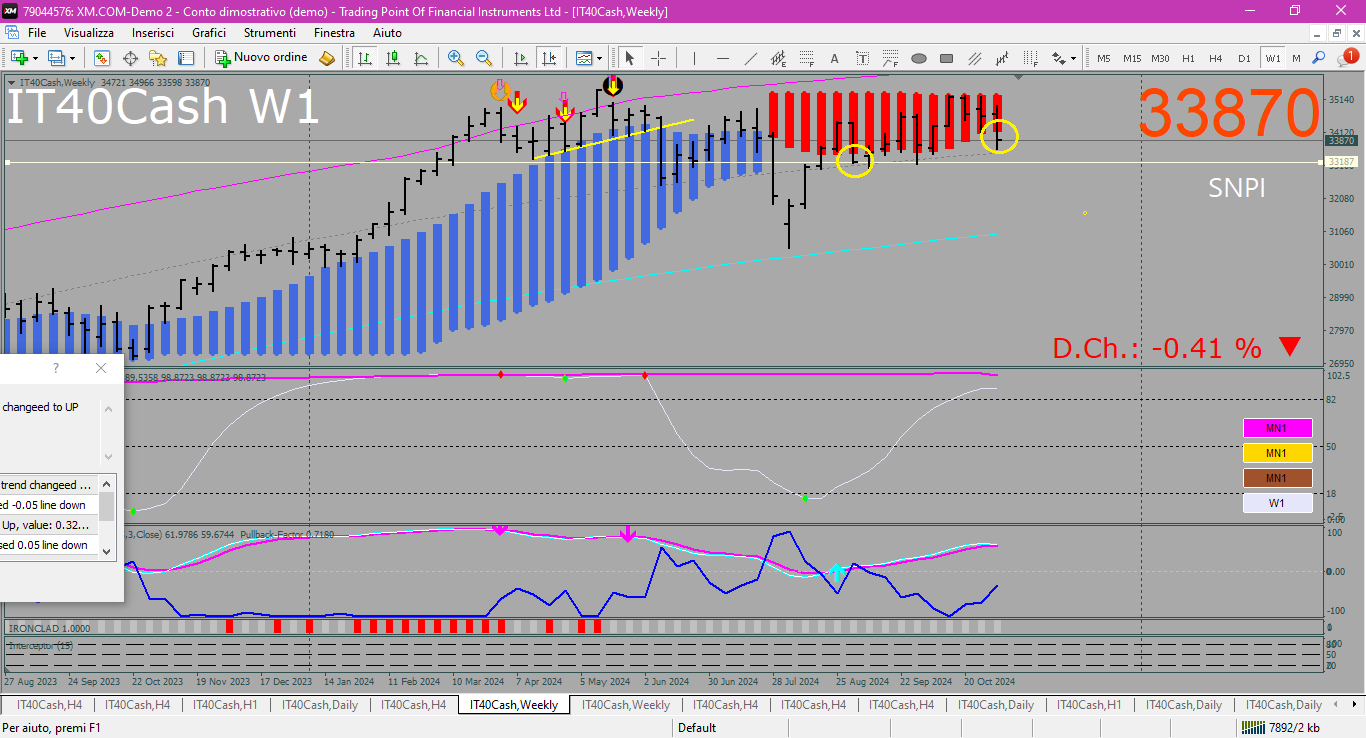
Task: Click the lavender W1 chart button
Action: click(x=1277, y=503)
